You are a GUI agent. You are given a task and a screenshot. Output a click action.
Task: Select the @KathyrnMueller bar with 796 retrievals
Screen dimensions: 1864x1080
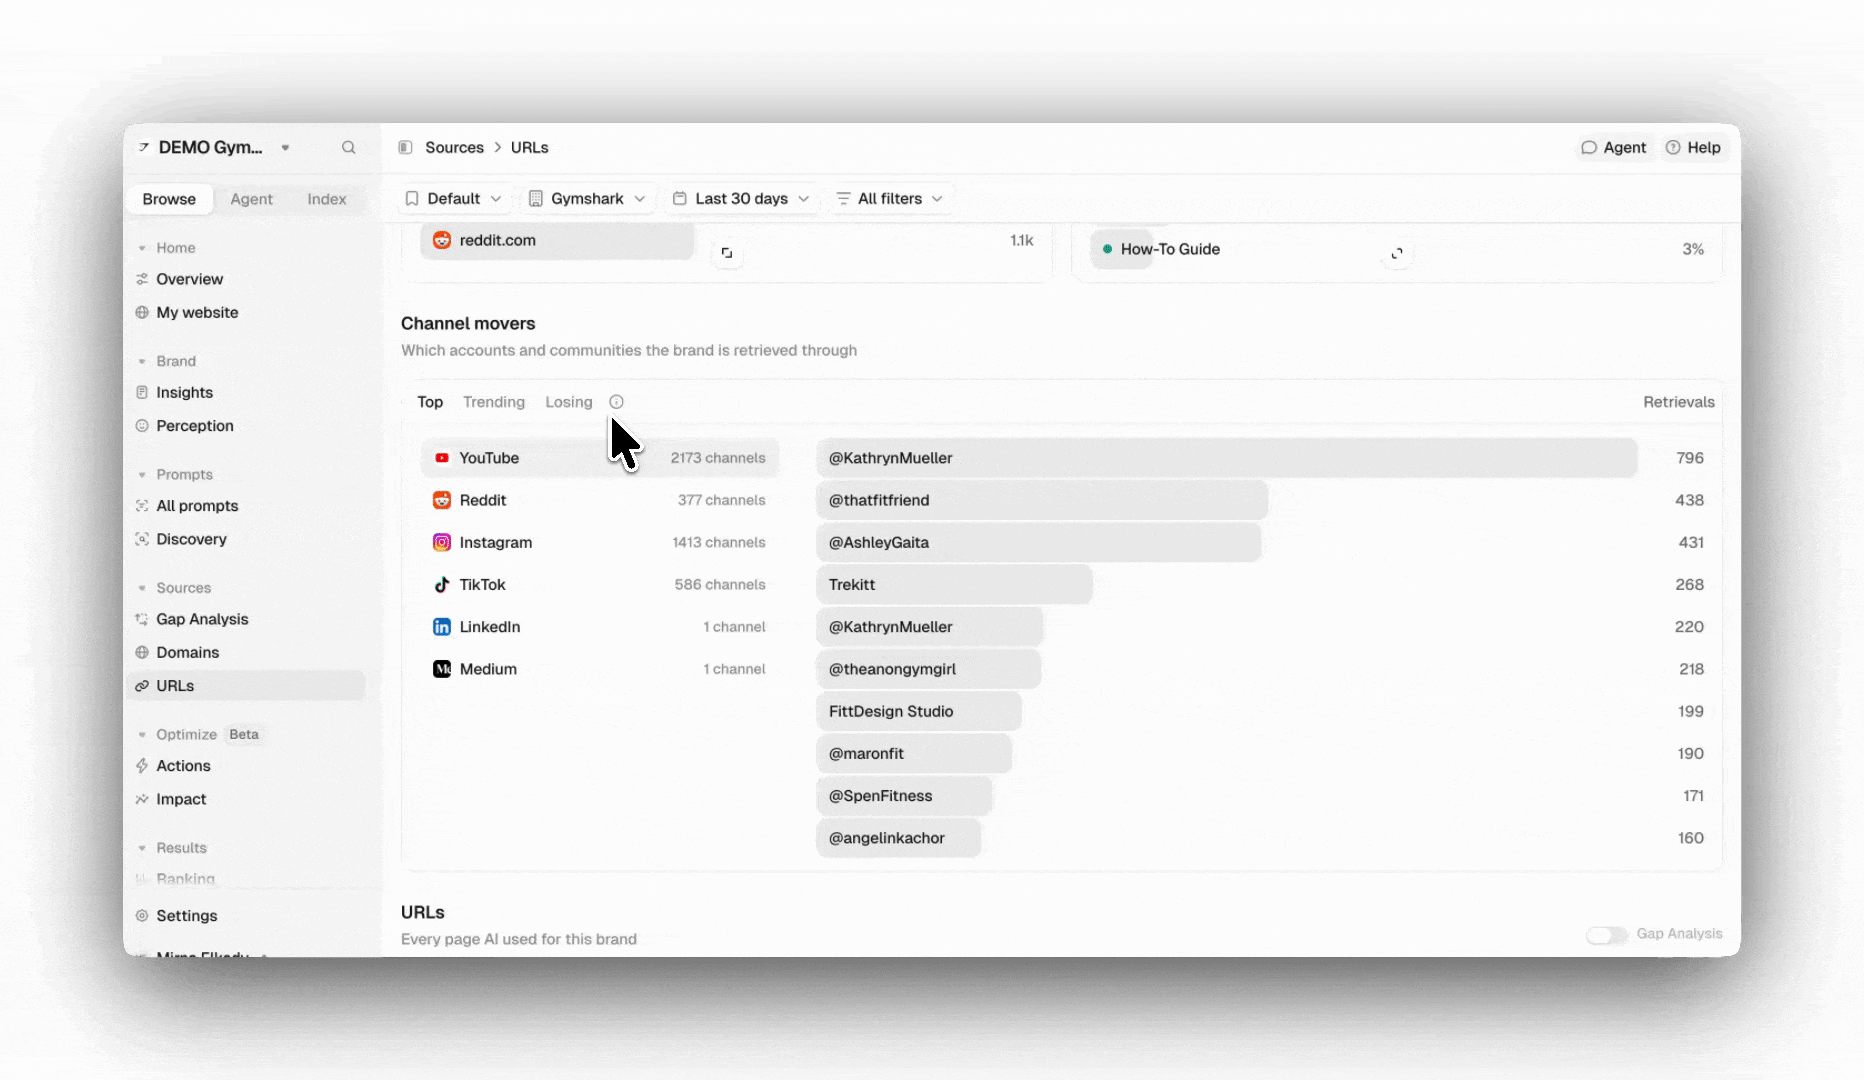click(x=1227, y=458)
